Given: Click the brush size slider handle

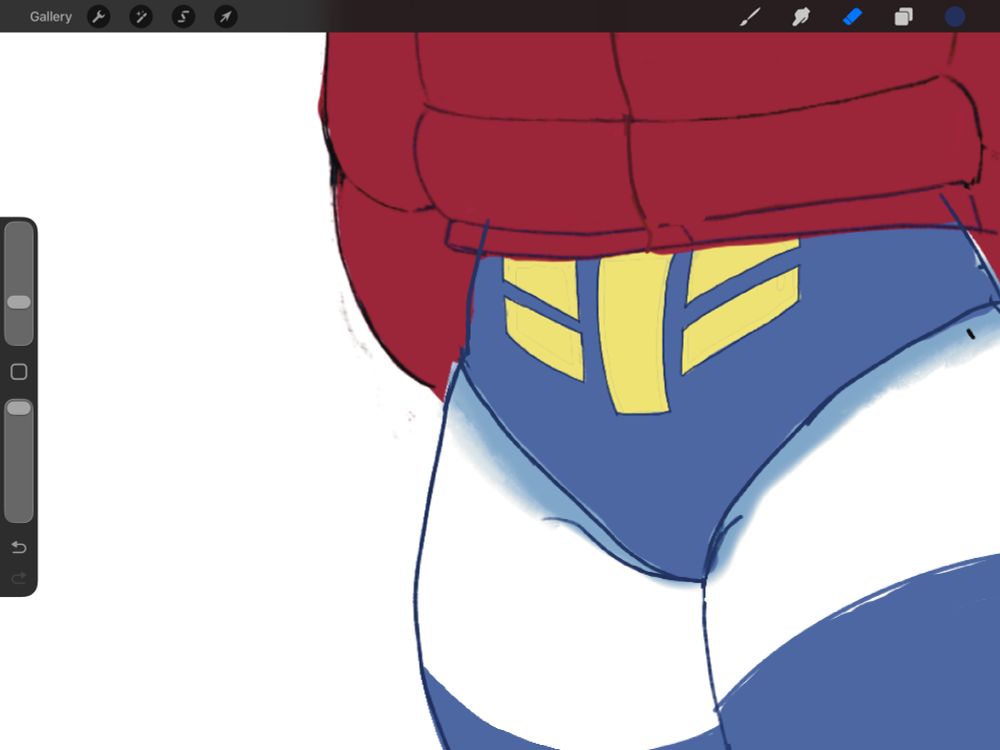Looking at the screenshot, I should point(18,302).
